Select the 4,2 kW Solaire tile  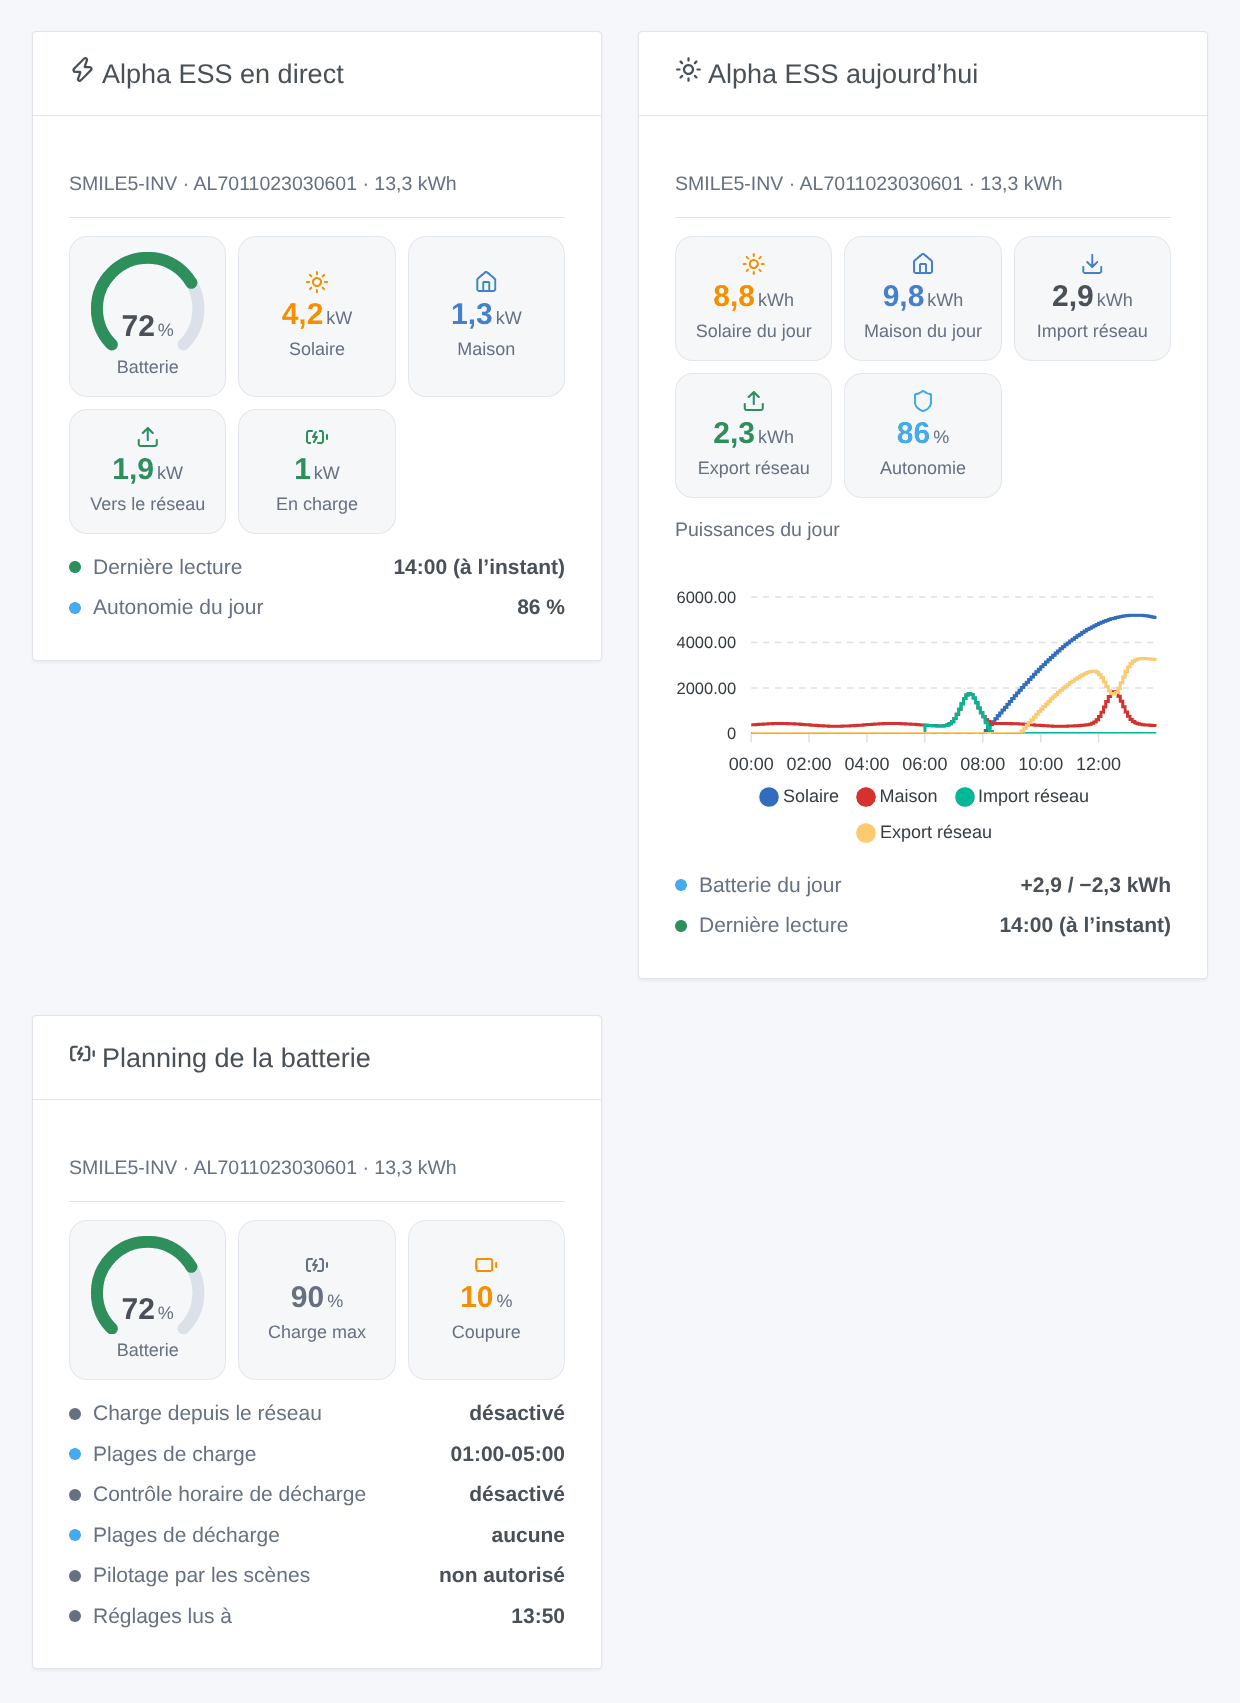pyautogui.click(x=317, y=316)
